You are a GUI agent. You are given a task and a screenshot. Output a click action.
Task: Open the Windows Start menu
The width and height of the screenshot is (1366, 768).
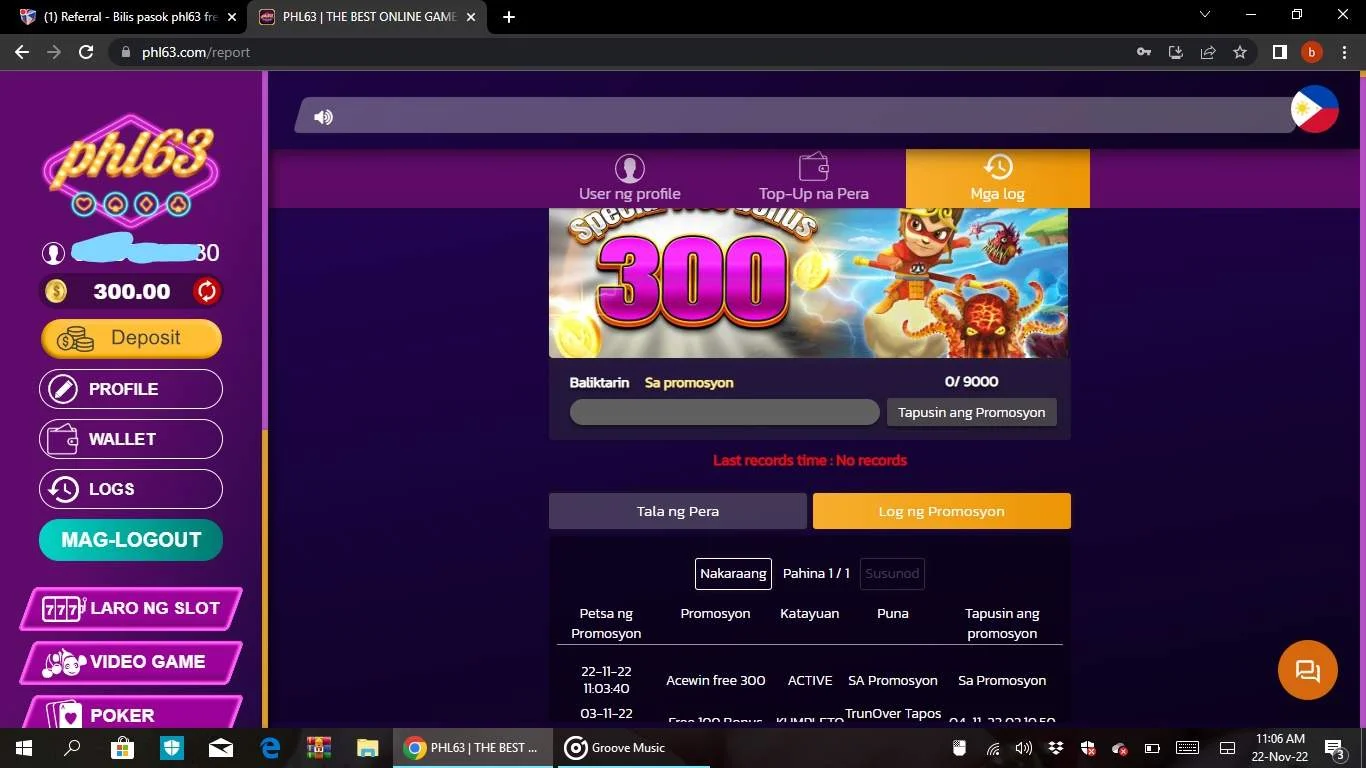(24, 748)
